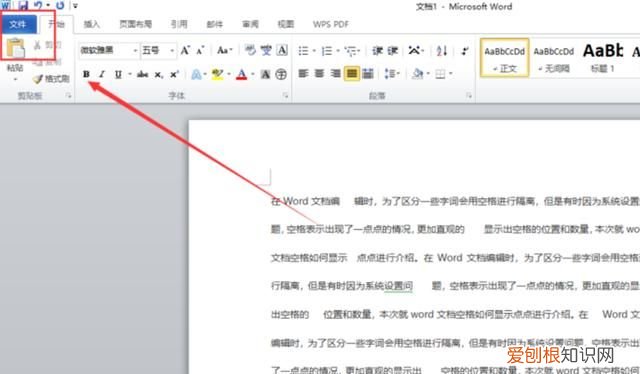The image size is (640, 374).
Task: Switch to the 视图 (View) tab
Action: [286, 24]
